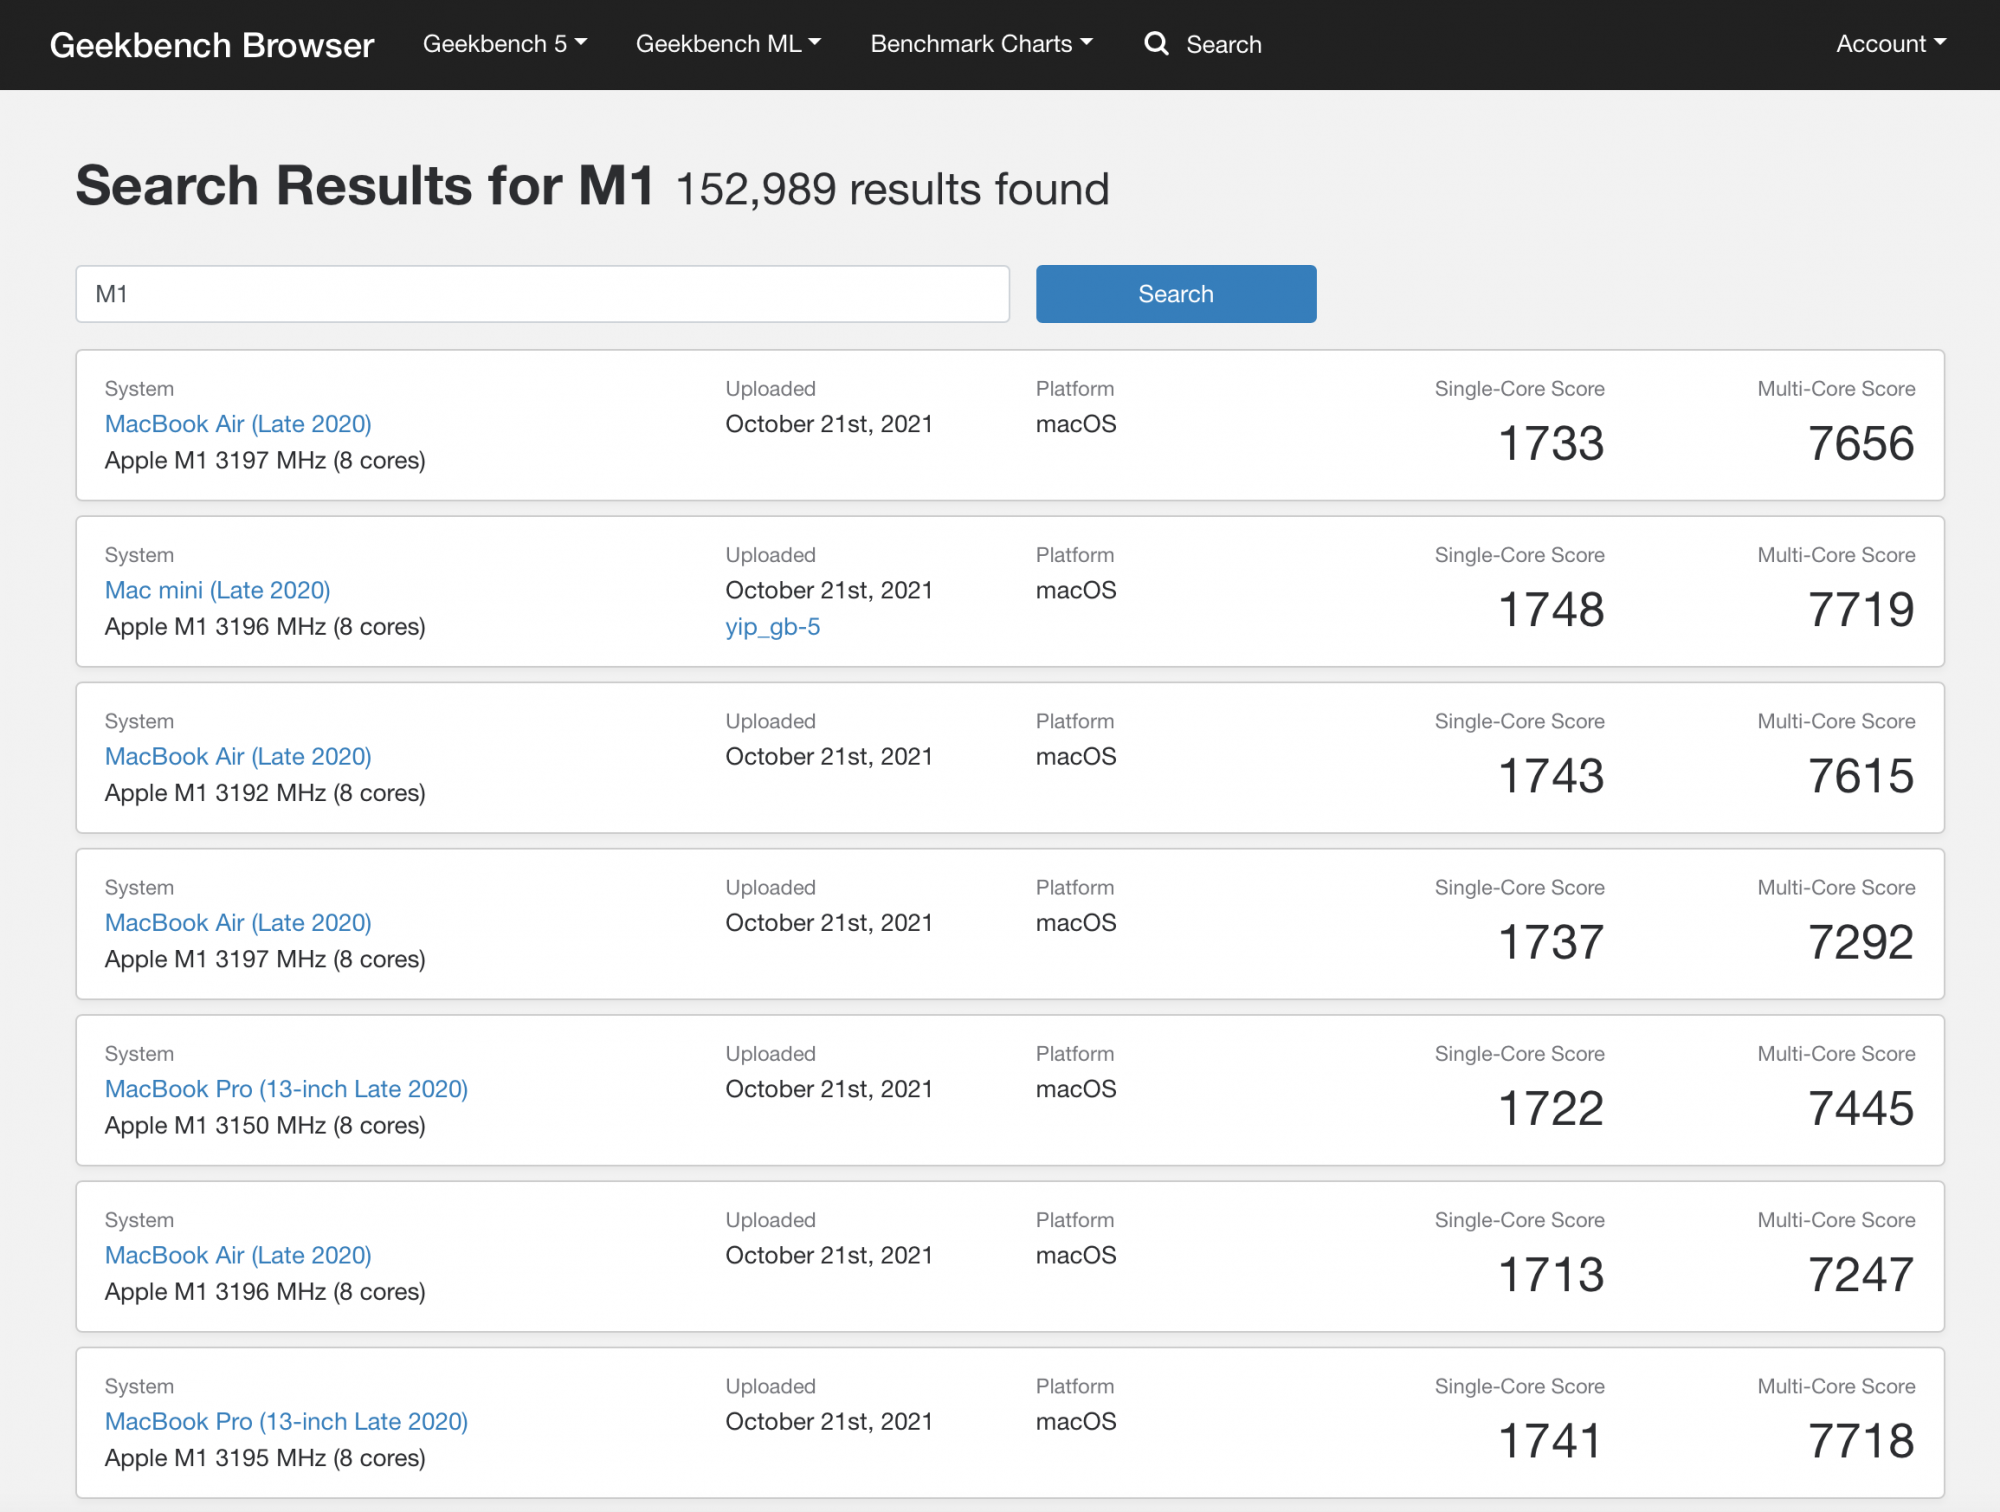Viewport: 2000px width, 1512px height.
Task: Select the single-core score 1733
Action: [1551, 443]
